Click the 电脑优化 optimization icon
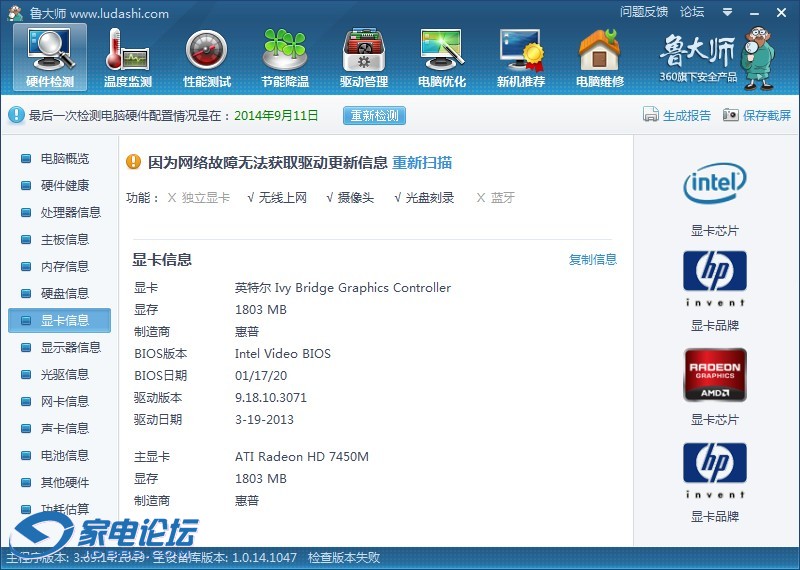Viewport: 800px width, 570px height. tap(442, 58)
